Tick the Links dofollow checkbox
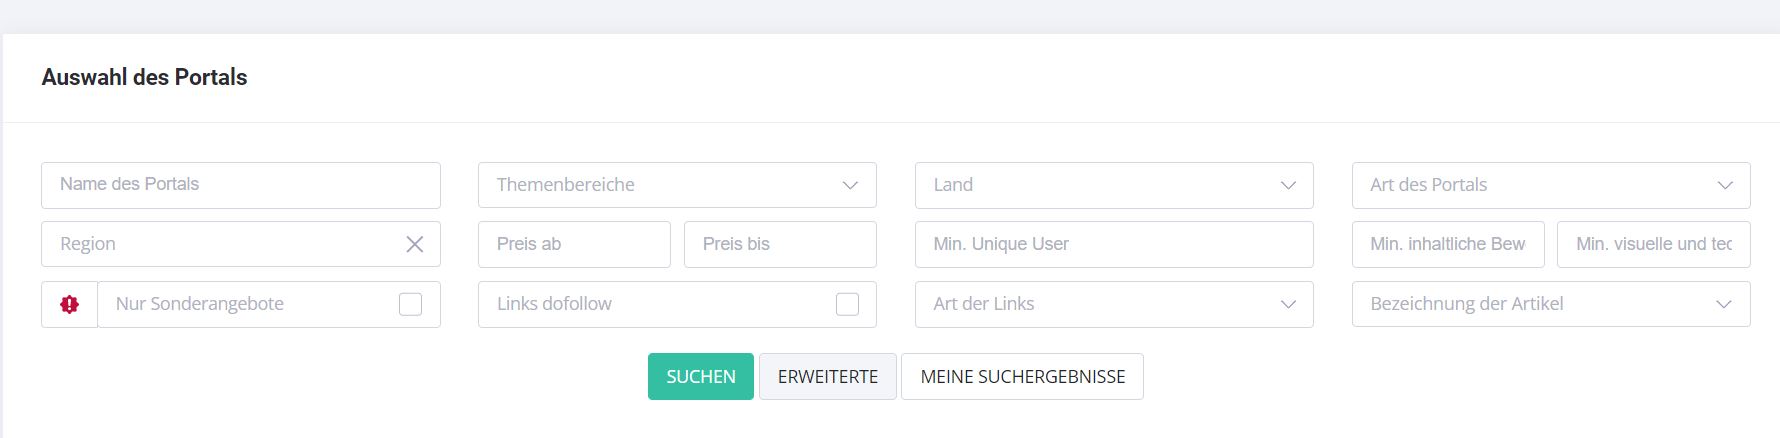 point(847,304)
